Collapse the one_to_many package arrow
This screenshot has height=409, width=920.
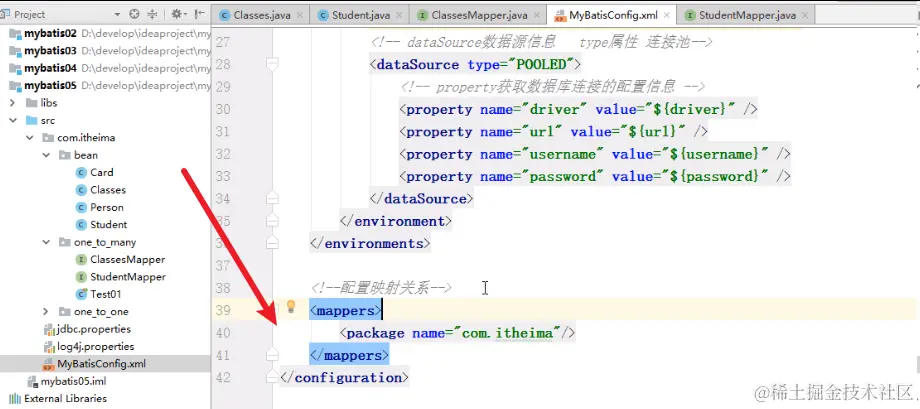coord(46,242)
